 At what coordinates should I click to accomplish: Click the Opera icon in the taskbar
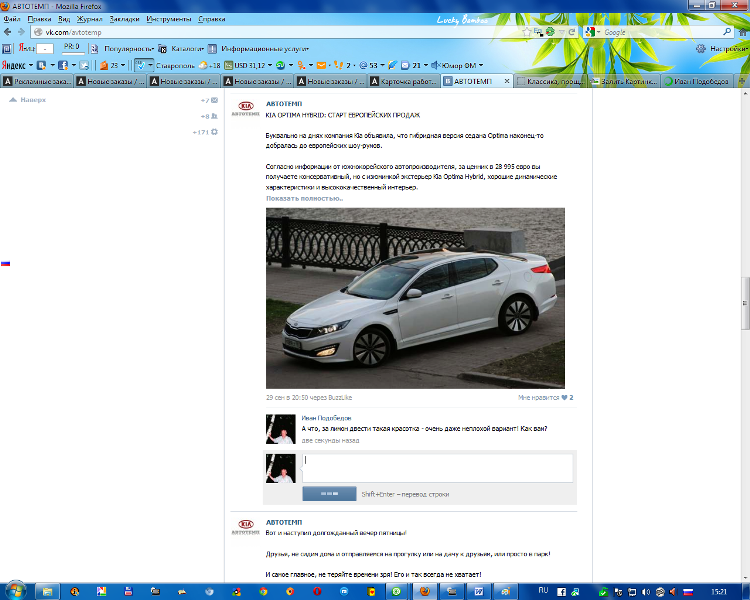tap(317, 591)
